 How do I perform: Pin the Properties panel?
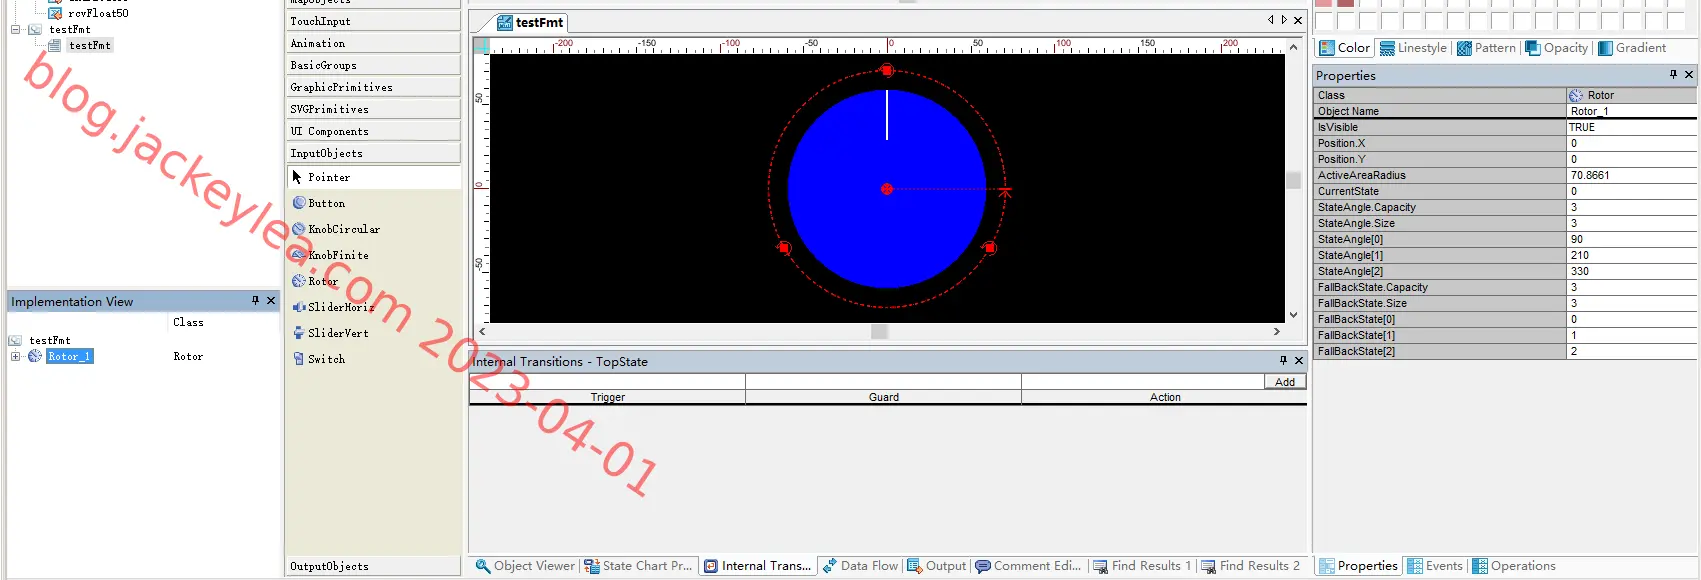(1673, 74)
